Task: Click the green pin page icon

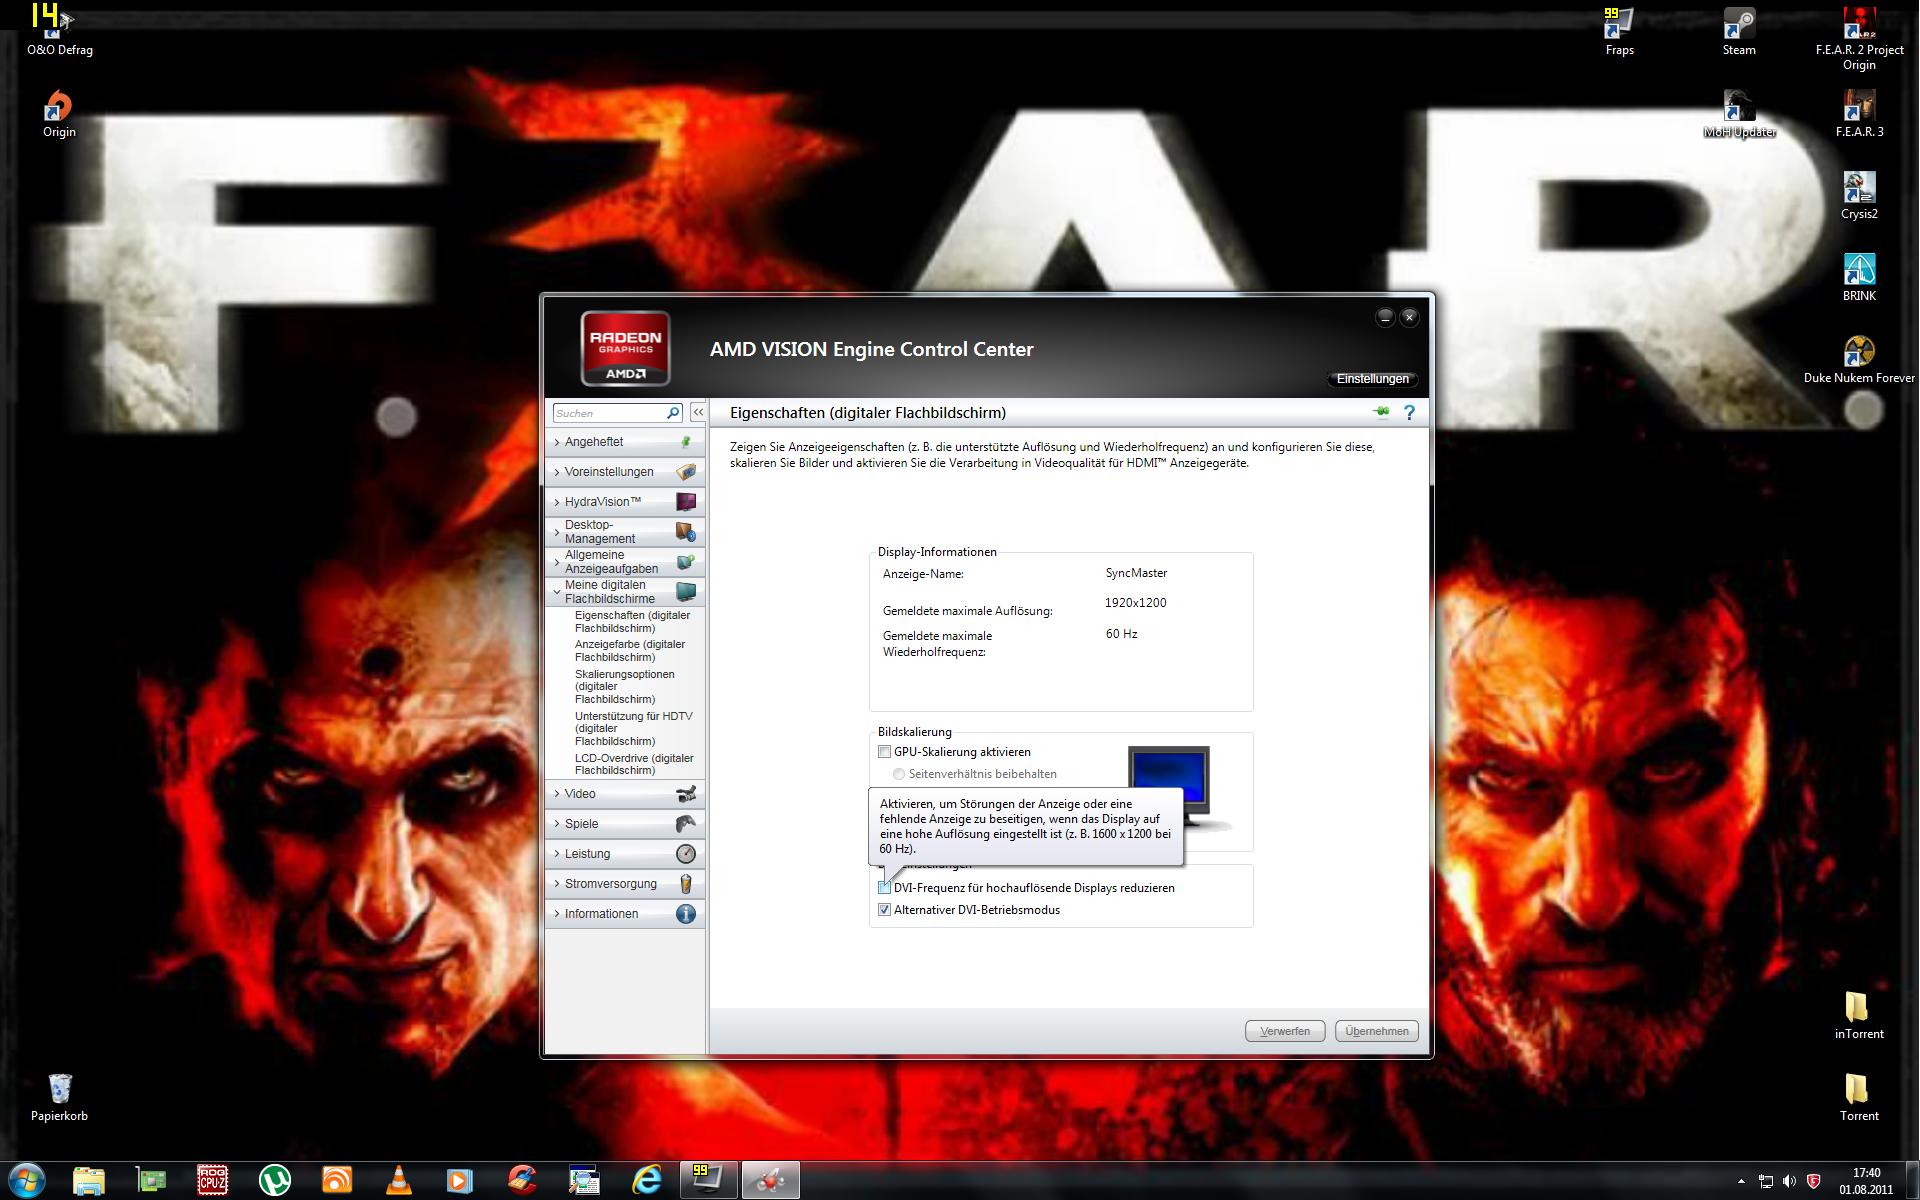Action: 1381,412
